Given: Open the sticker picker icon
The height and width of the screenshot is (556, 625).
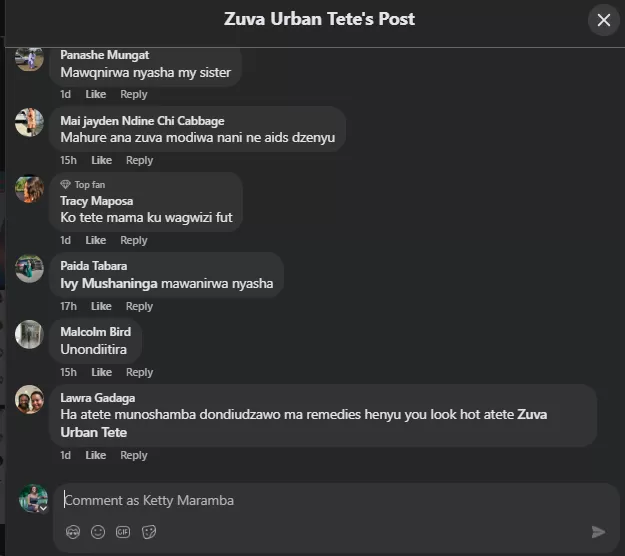Looking at the screenshot, I should pos(149,532).
